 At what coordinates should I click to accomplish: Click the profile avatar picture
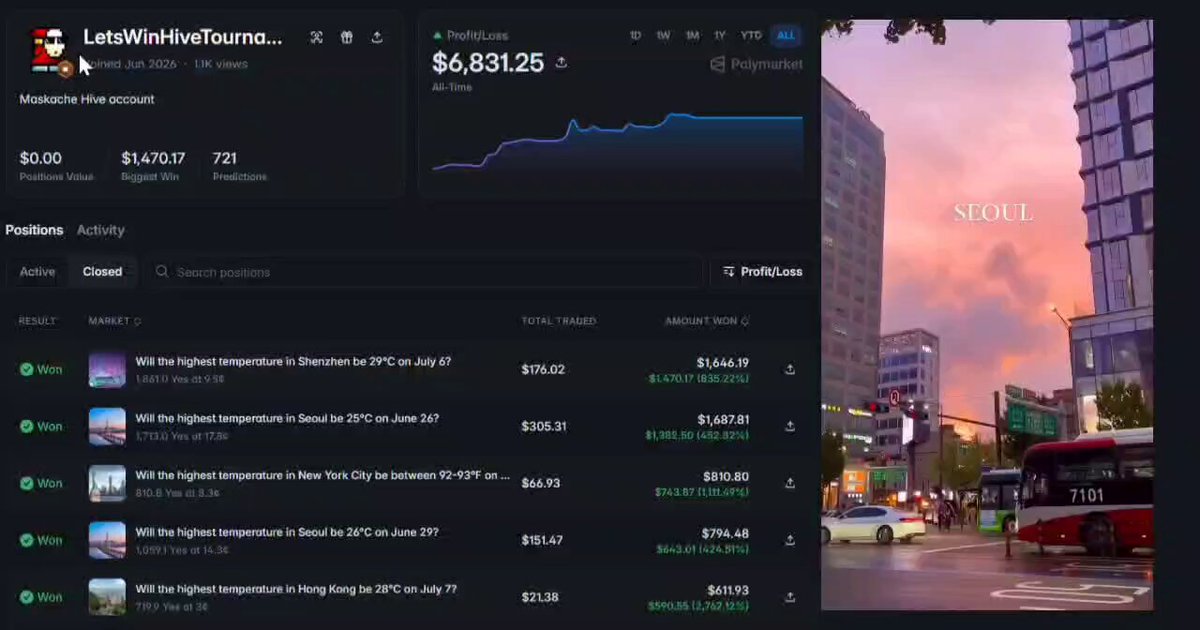pyautogui.click(x=47, y=49)
